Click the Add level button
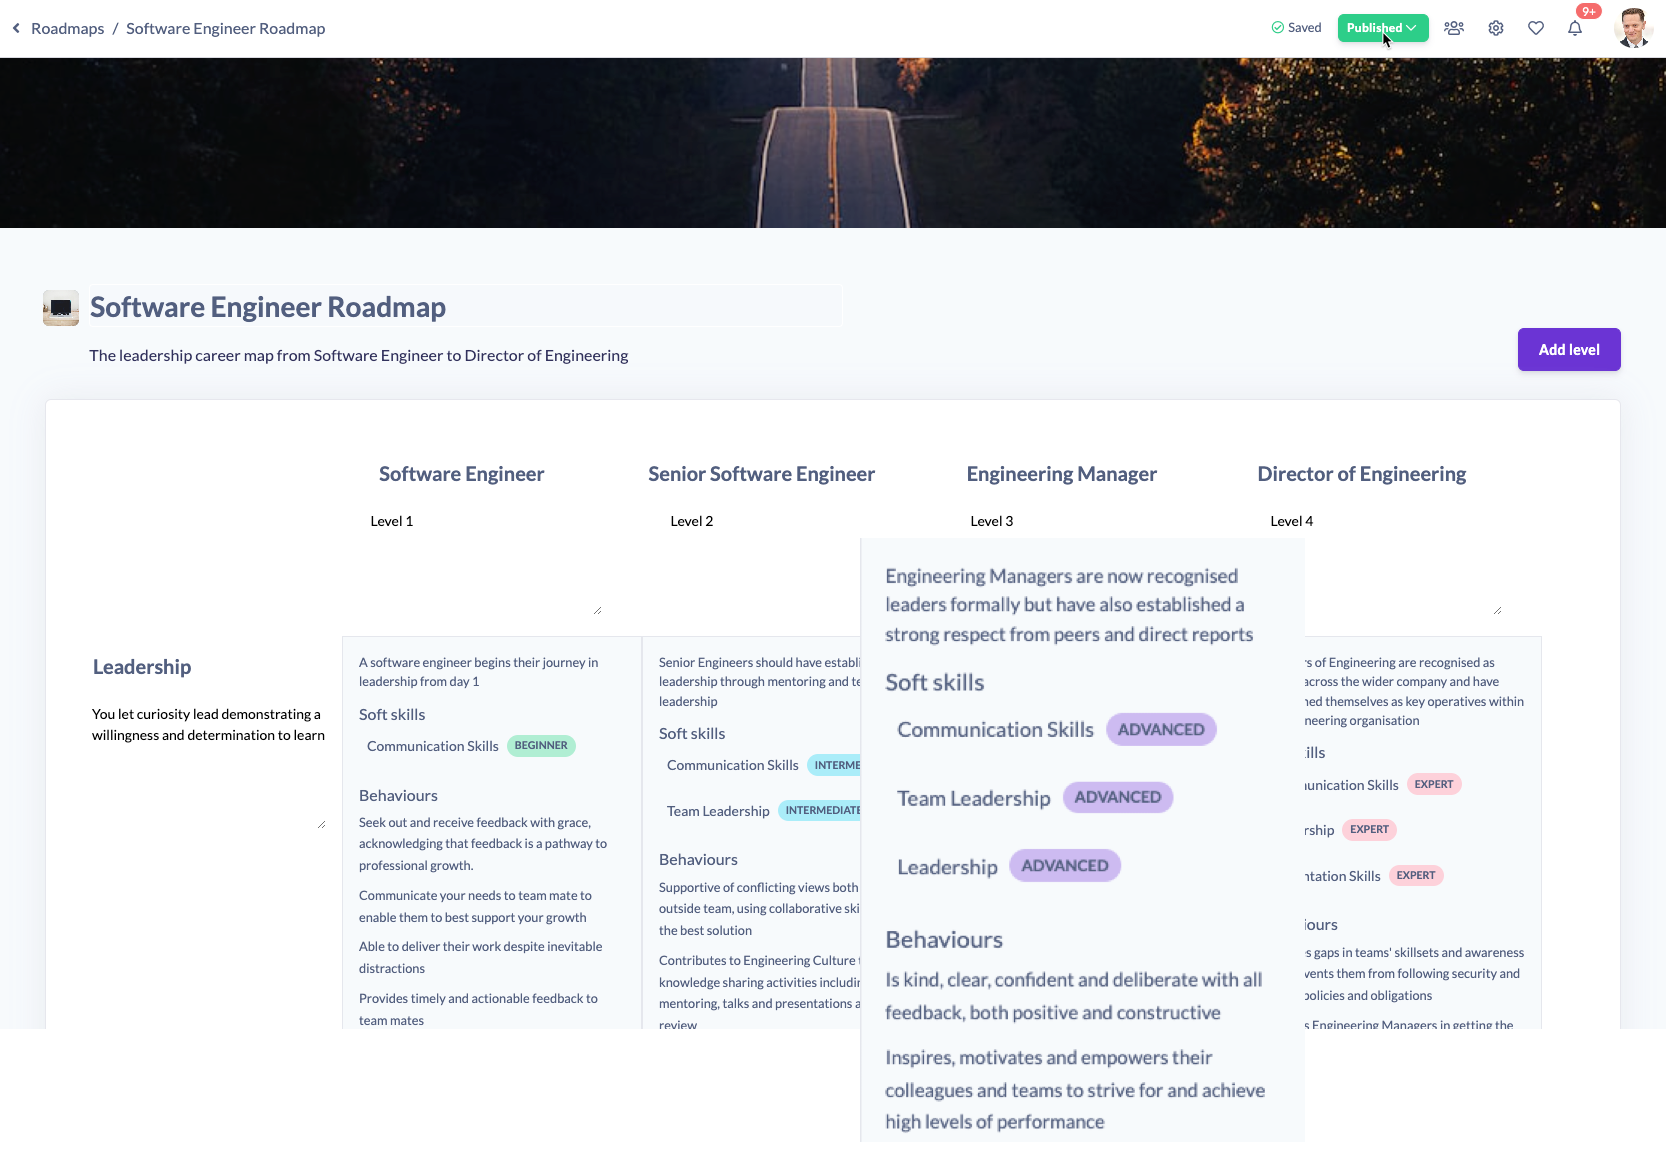The width and height of the screenshot is (1666, 1154). pos(1568,349)
